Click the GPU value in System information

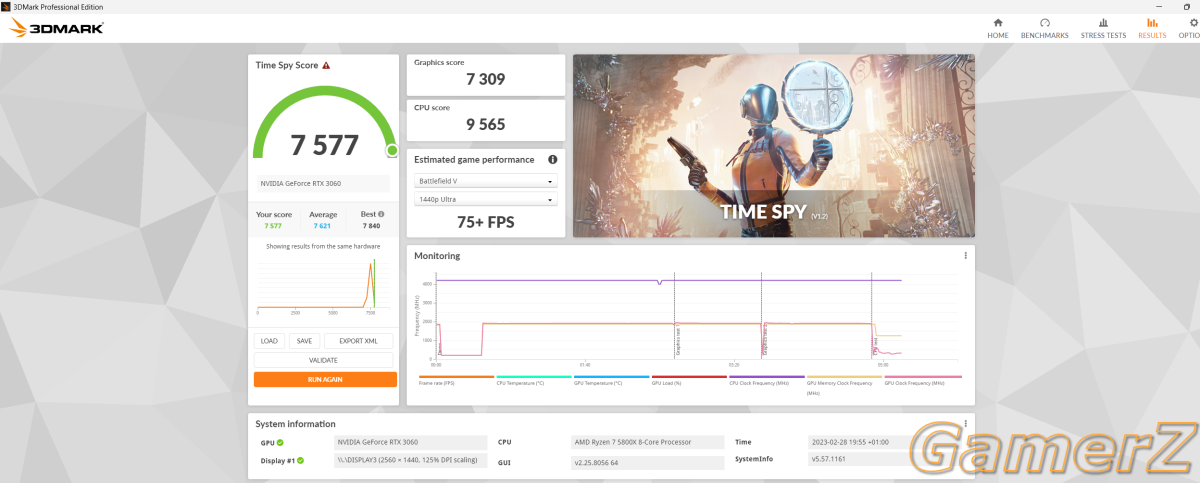pos(409,442)
